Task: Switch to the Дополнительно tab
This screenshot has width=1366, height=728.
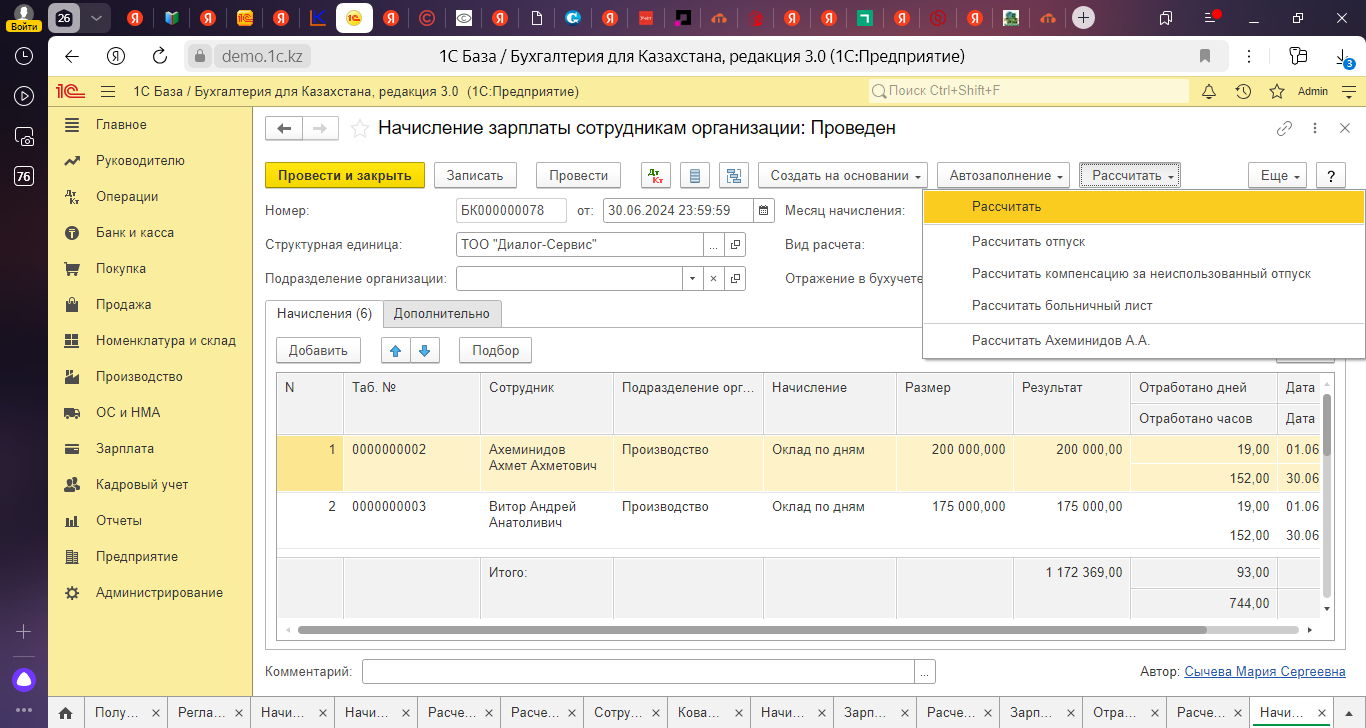Action: pyautogui.click(x=441, y=314)
